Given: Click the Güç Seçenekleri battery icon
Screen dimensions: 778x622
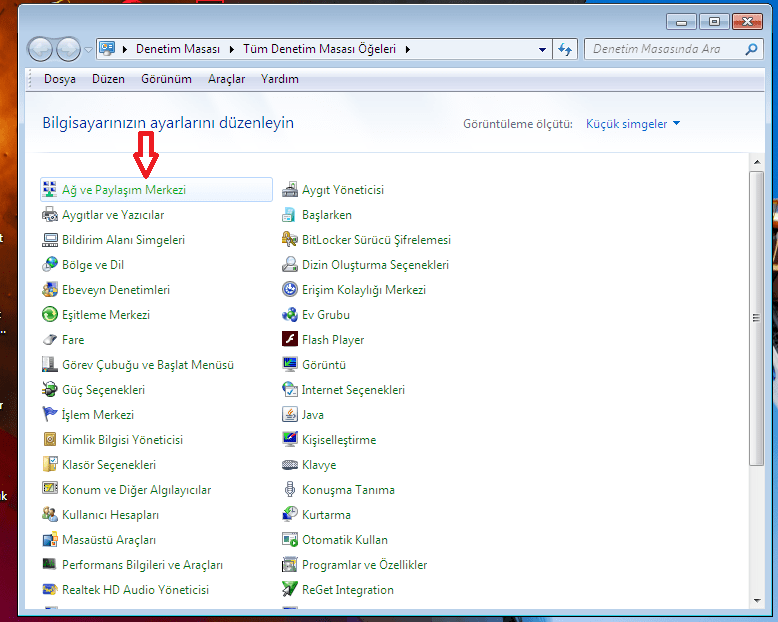Looking at the screenshot, I should pos(50,390).
